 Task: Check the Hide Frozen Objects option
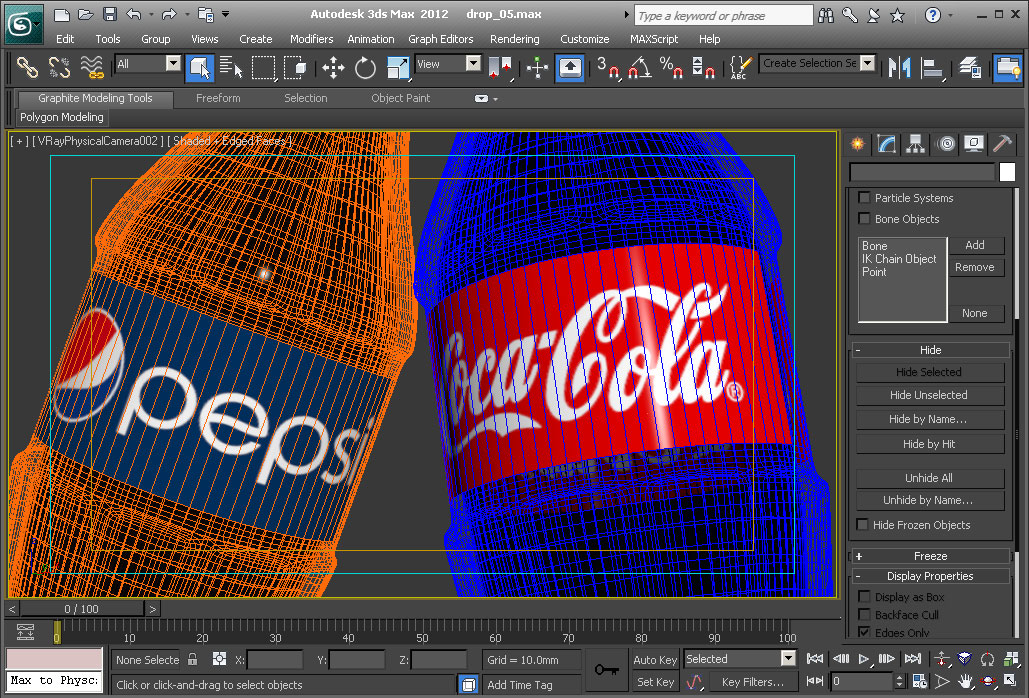[x=863, y=525]
